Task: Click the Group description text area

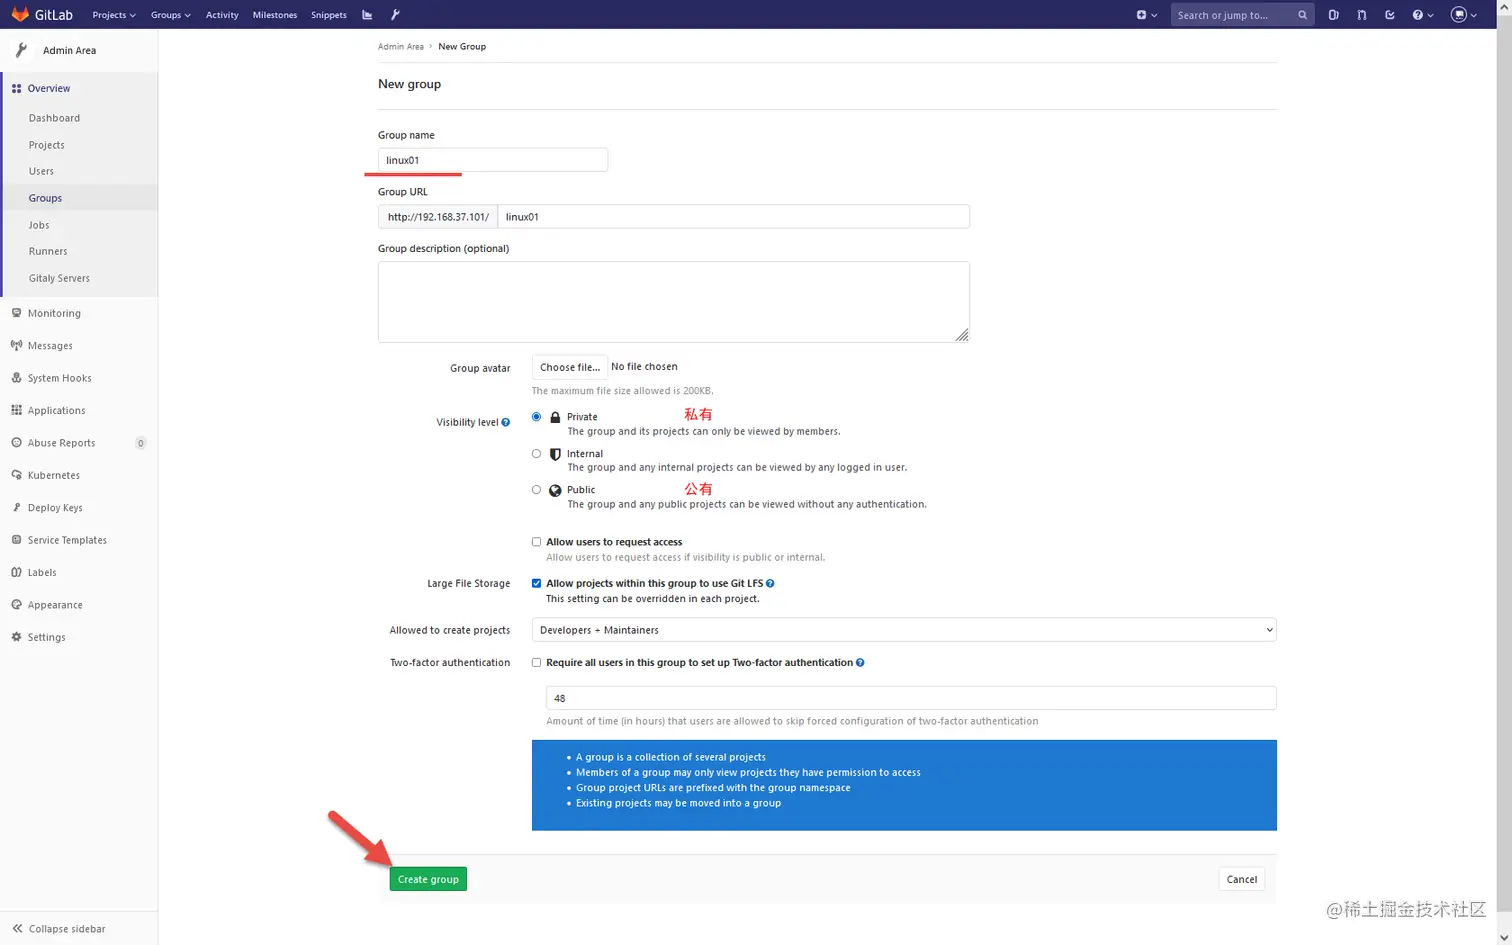Action: (x=674, y=302)
